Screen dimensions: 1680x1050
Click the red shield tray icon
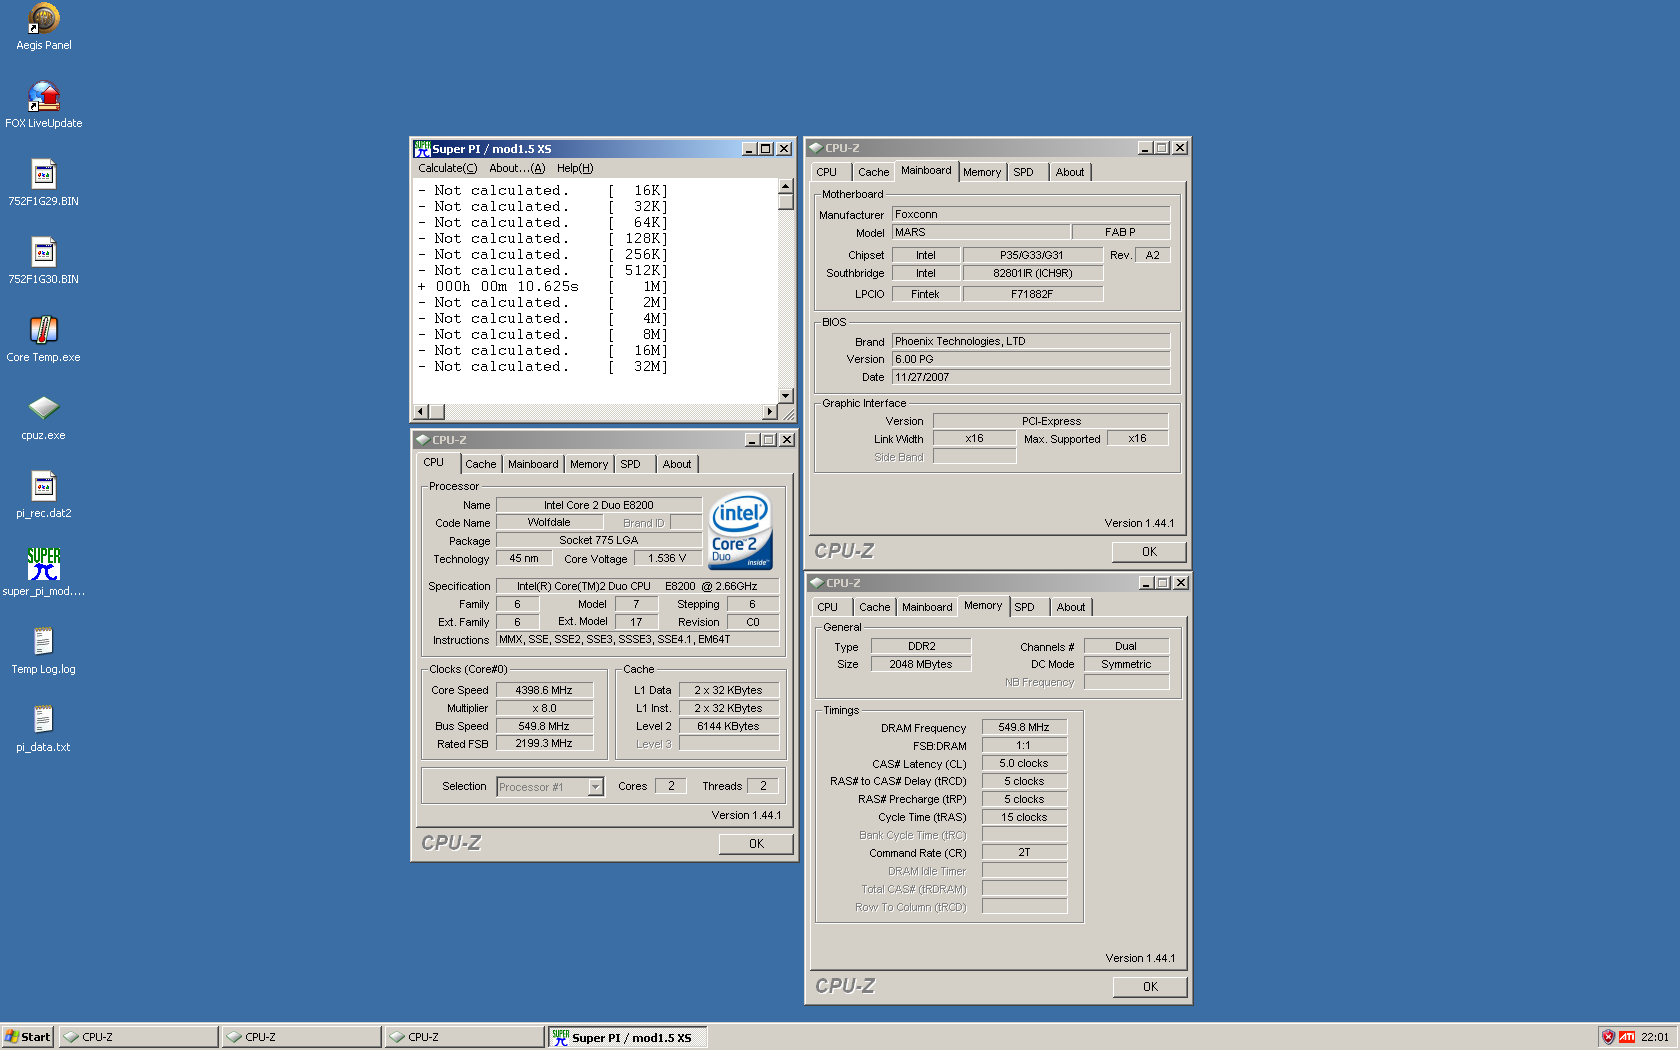[1608, 1037]
